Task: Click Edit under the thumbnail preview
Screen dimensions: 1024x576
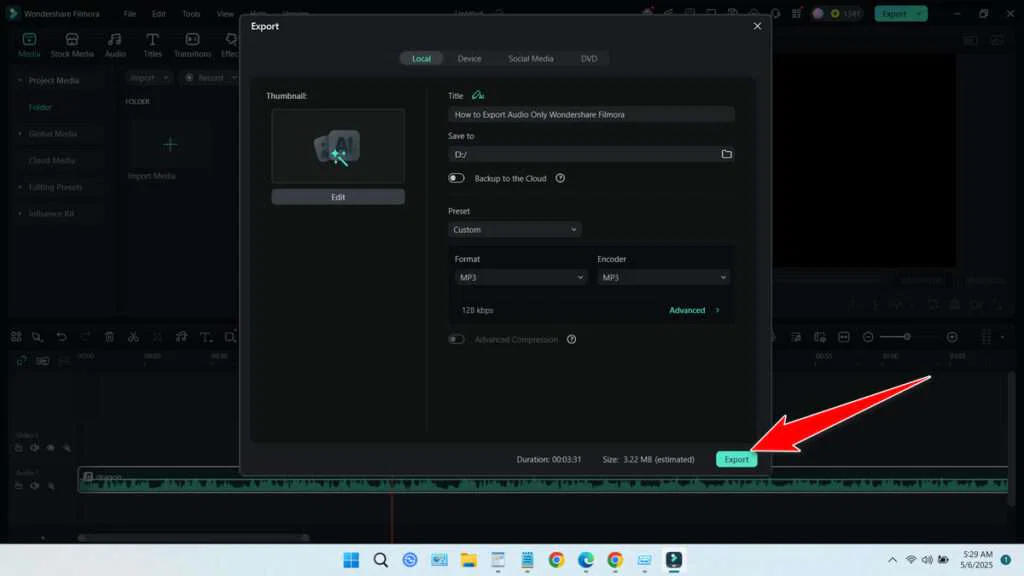Action: (x=337, y=196)
